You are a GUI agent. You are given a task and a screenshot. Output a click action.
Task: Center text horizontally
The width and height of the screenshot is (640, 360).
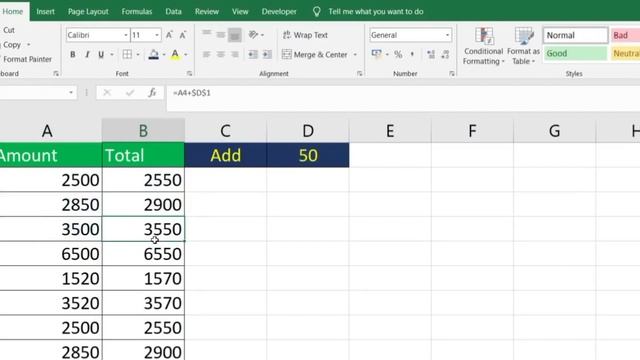(x=220, y=54)
